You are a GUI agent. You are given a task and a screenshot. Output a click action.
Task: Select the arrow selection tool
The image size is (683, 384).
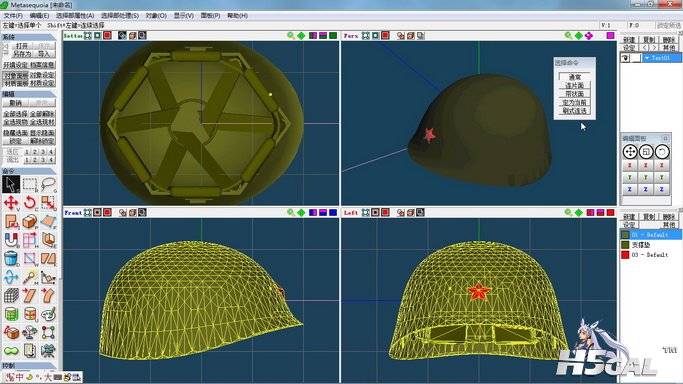tap(11, 184)
